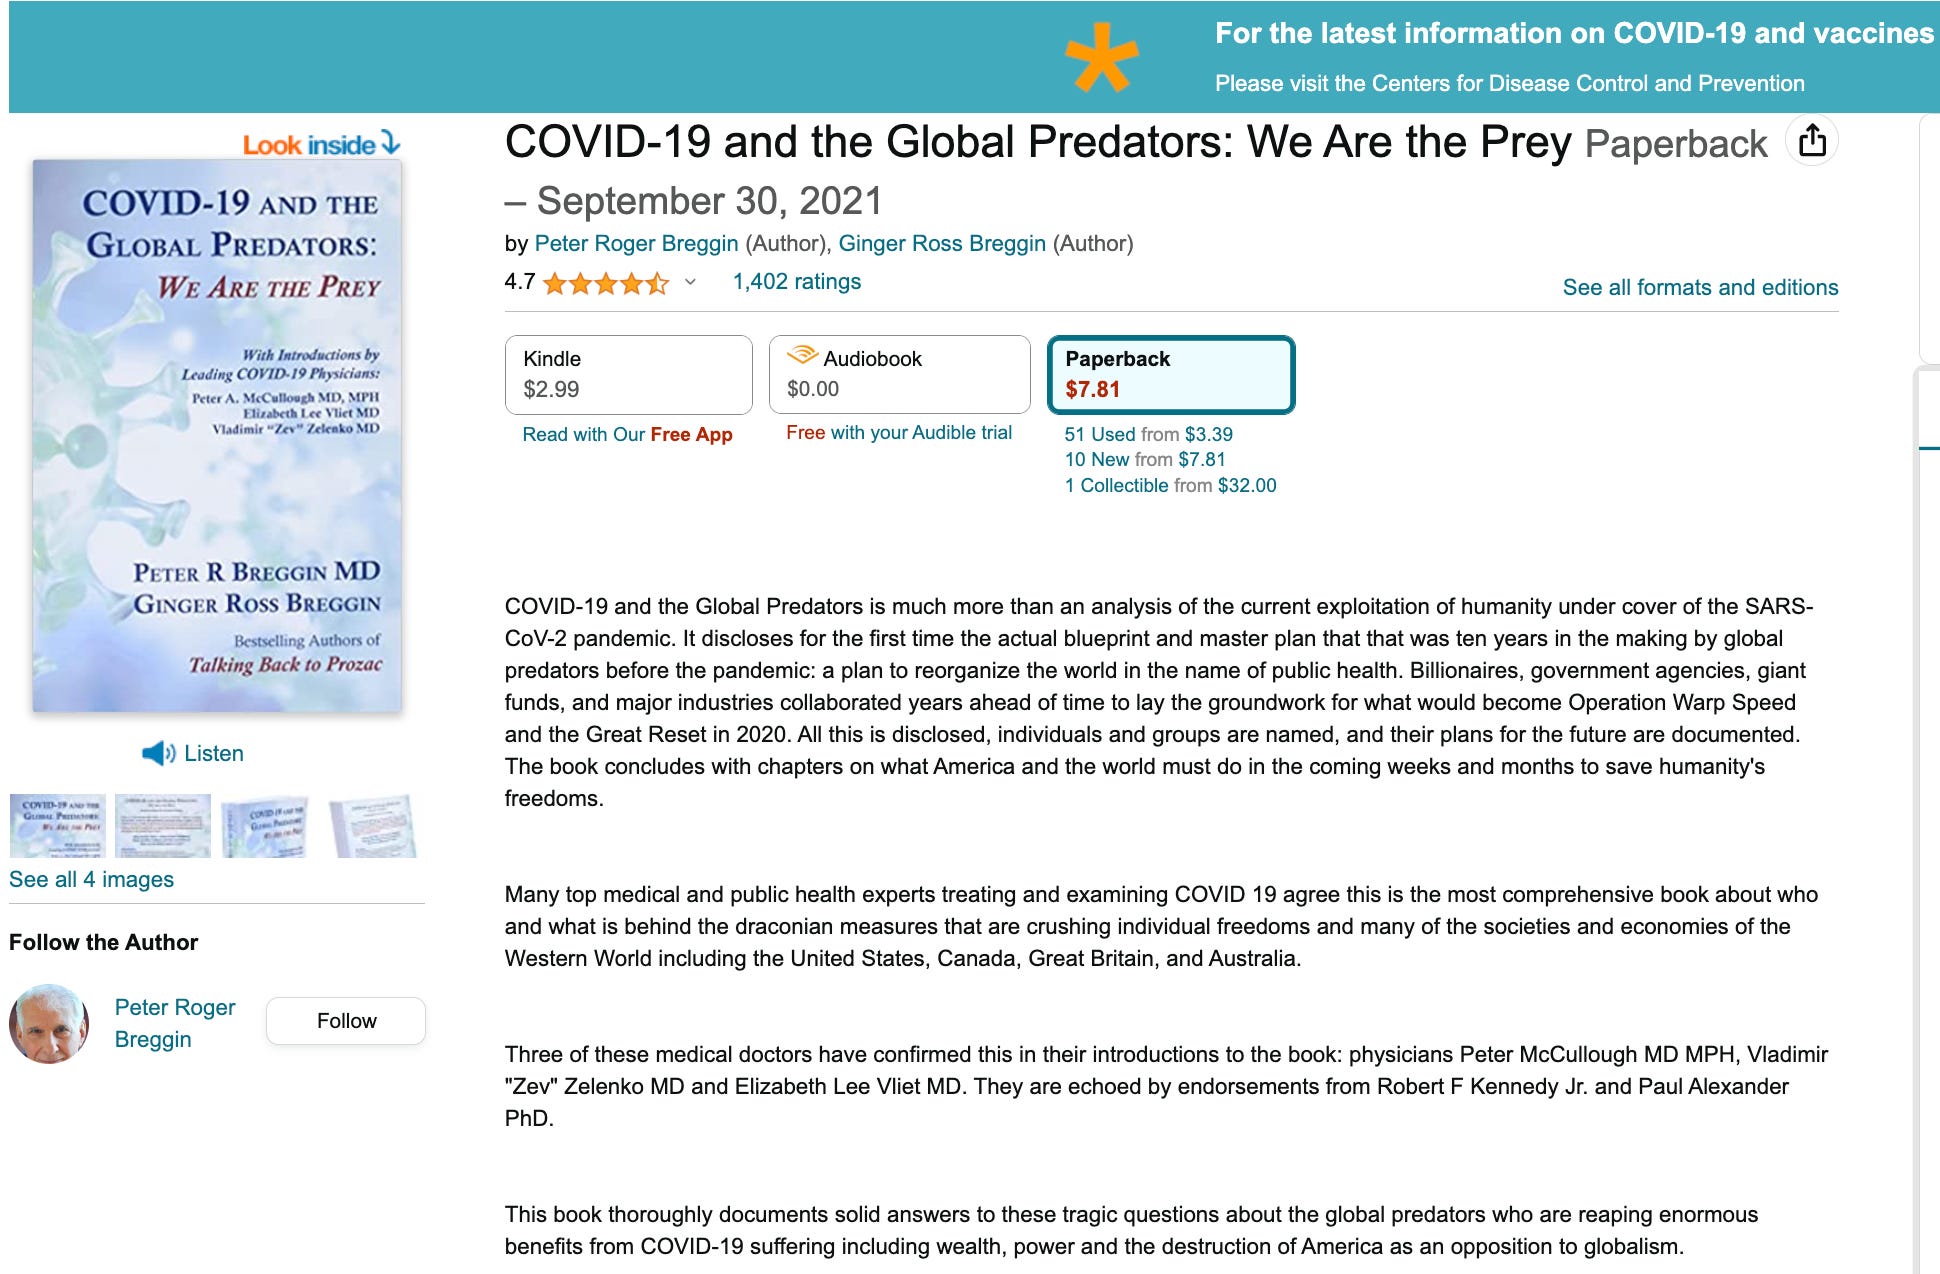This screenshot has height=1274, width=1940.
Task: Click the Follow the Author heading
Action: click(x=104, y=943)
